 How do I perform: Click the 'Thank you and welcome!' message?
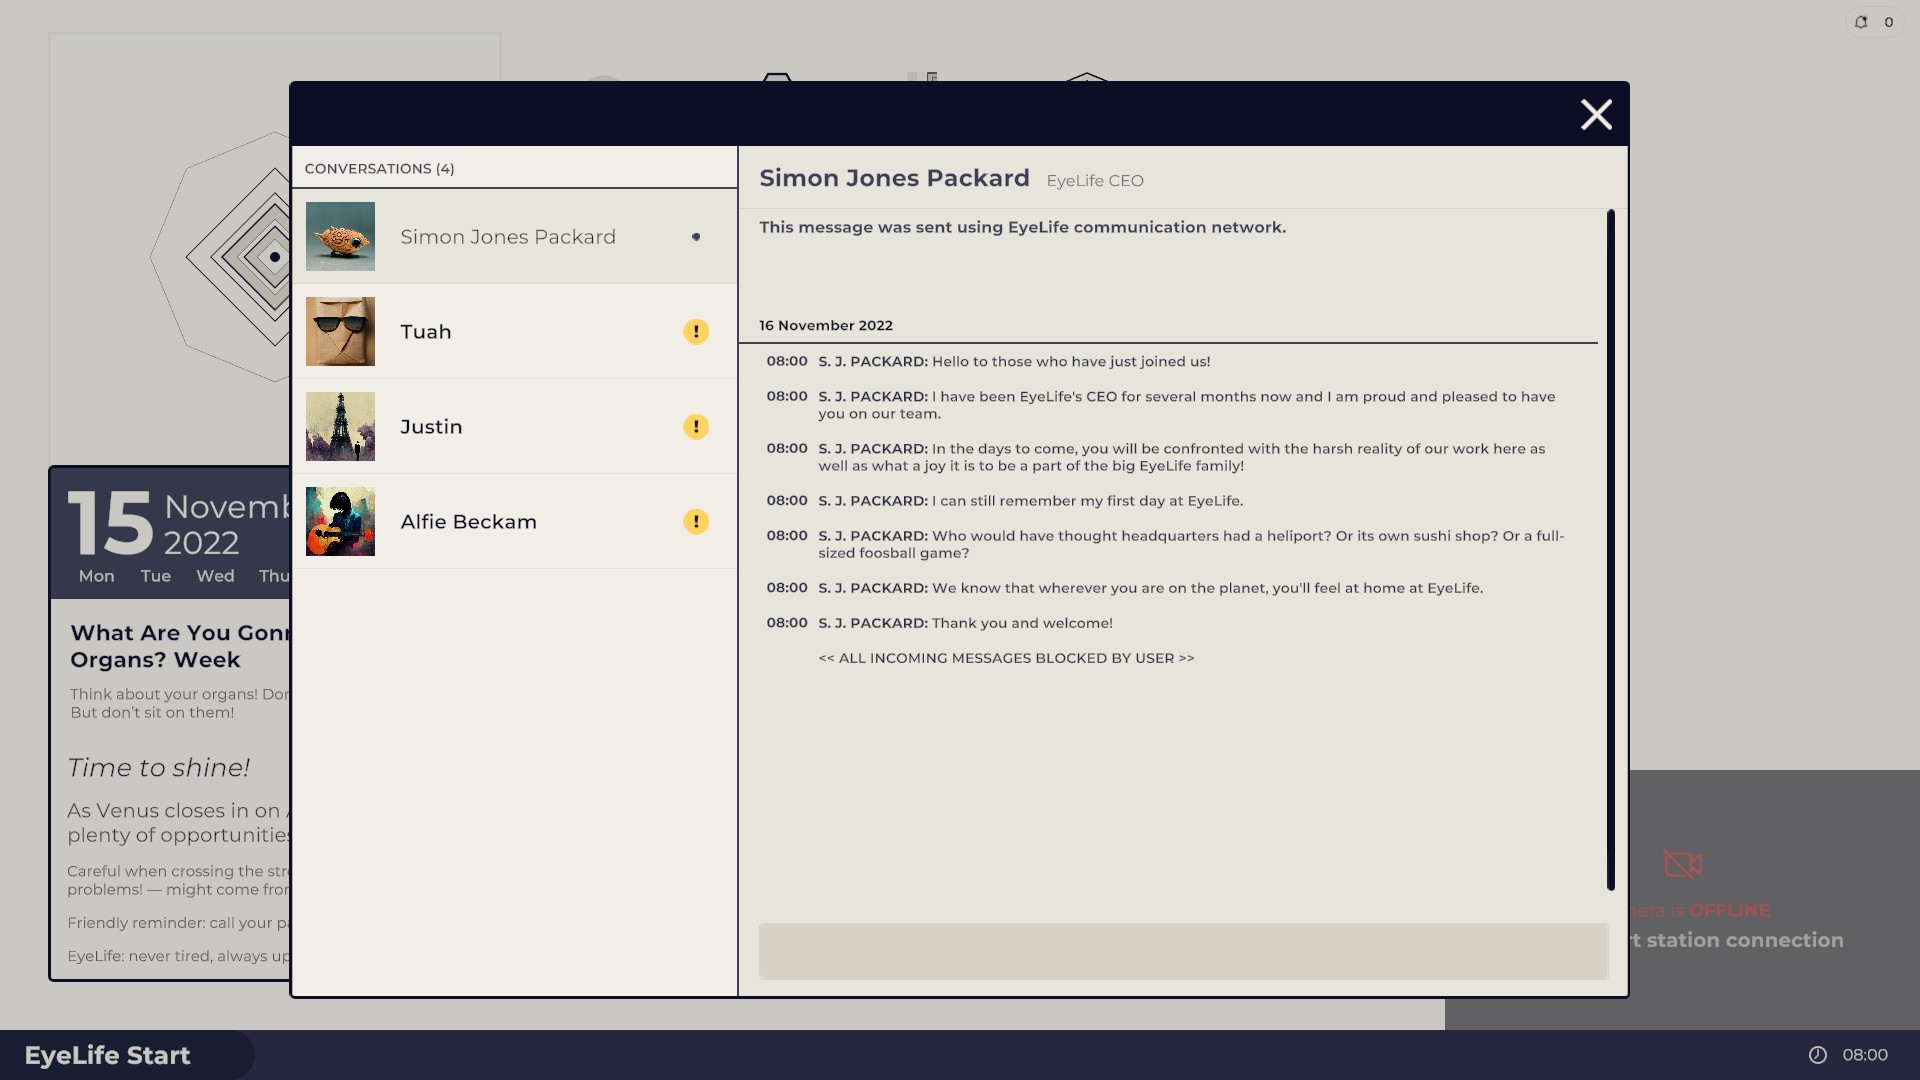click(1022, 623)
